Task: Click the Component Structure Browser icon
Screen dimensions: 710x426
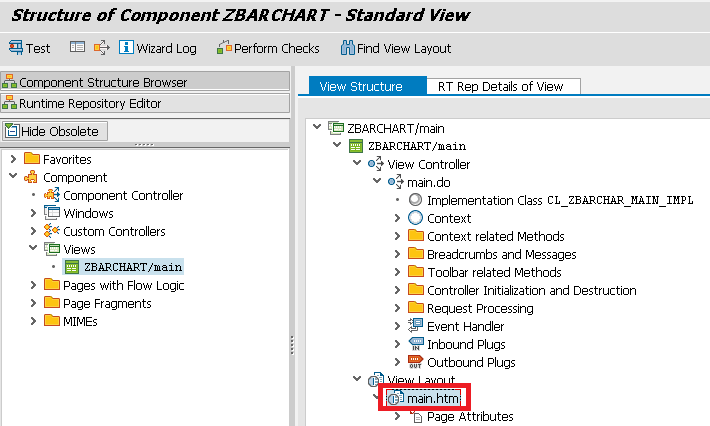Action: (10, 82)
